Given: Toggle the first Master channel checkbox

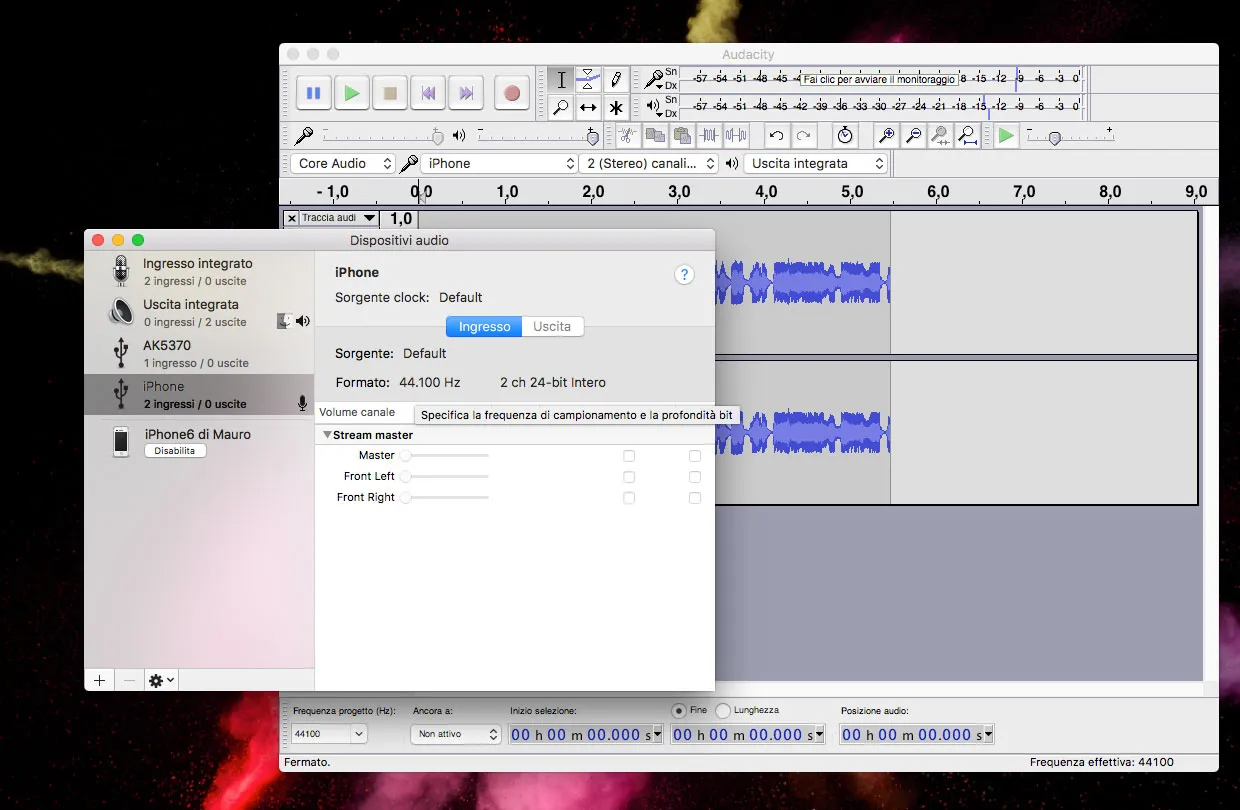Looking at the screenshot, I should tap(629, 456).
